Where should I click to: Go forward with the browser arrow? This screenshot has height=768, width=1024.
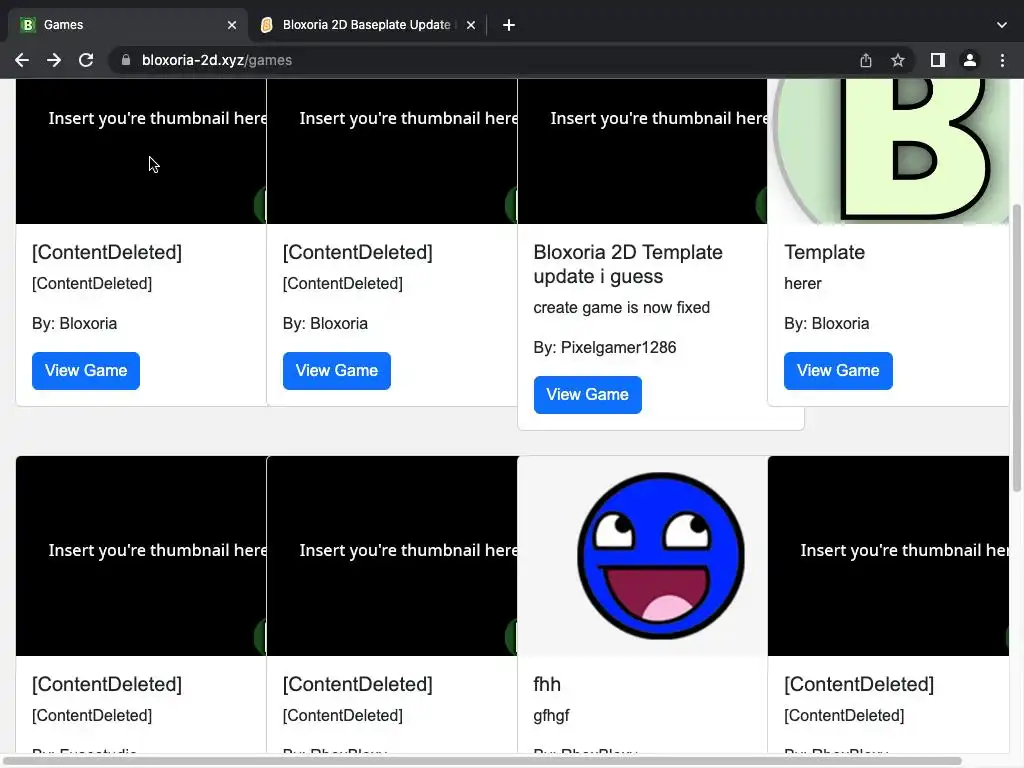coord(54,60)
